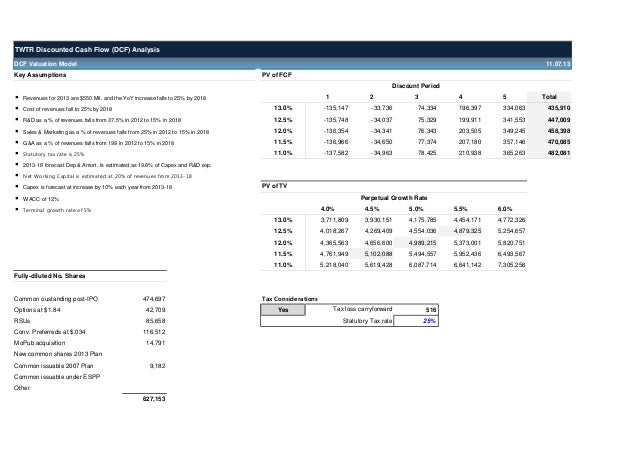The image size is (638, 452).
Task: Click the period 3 value 74,334
Action: click(427, 108)
